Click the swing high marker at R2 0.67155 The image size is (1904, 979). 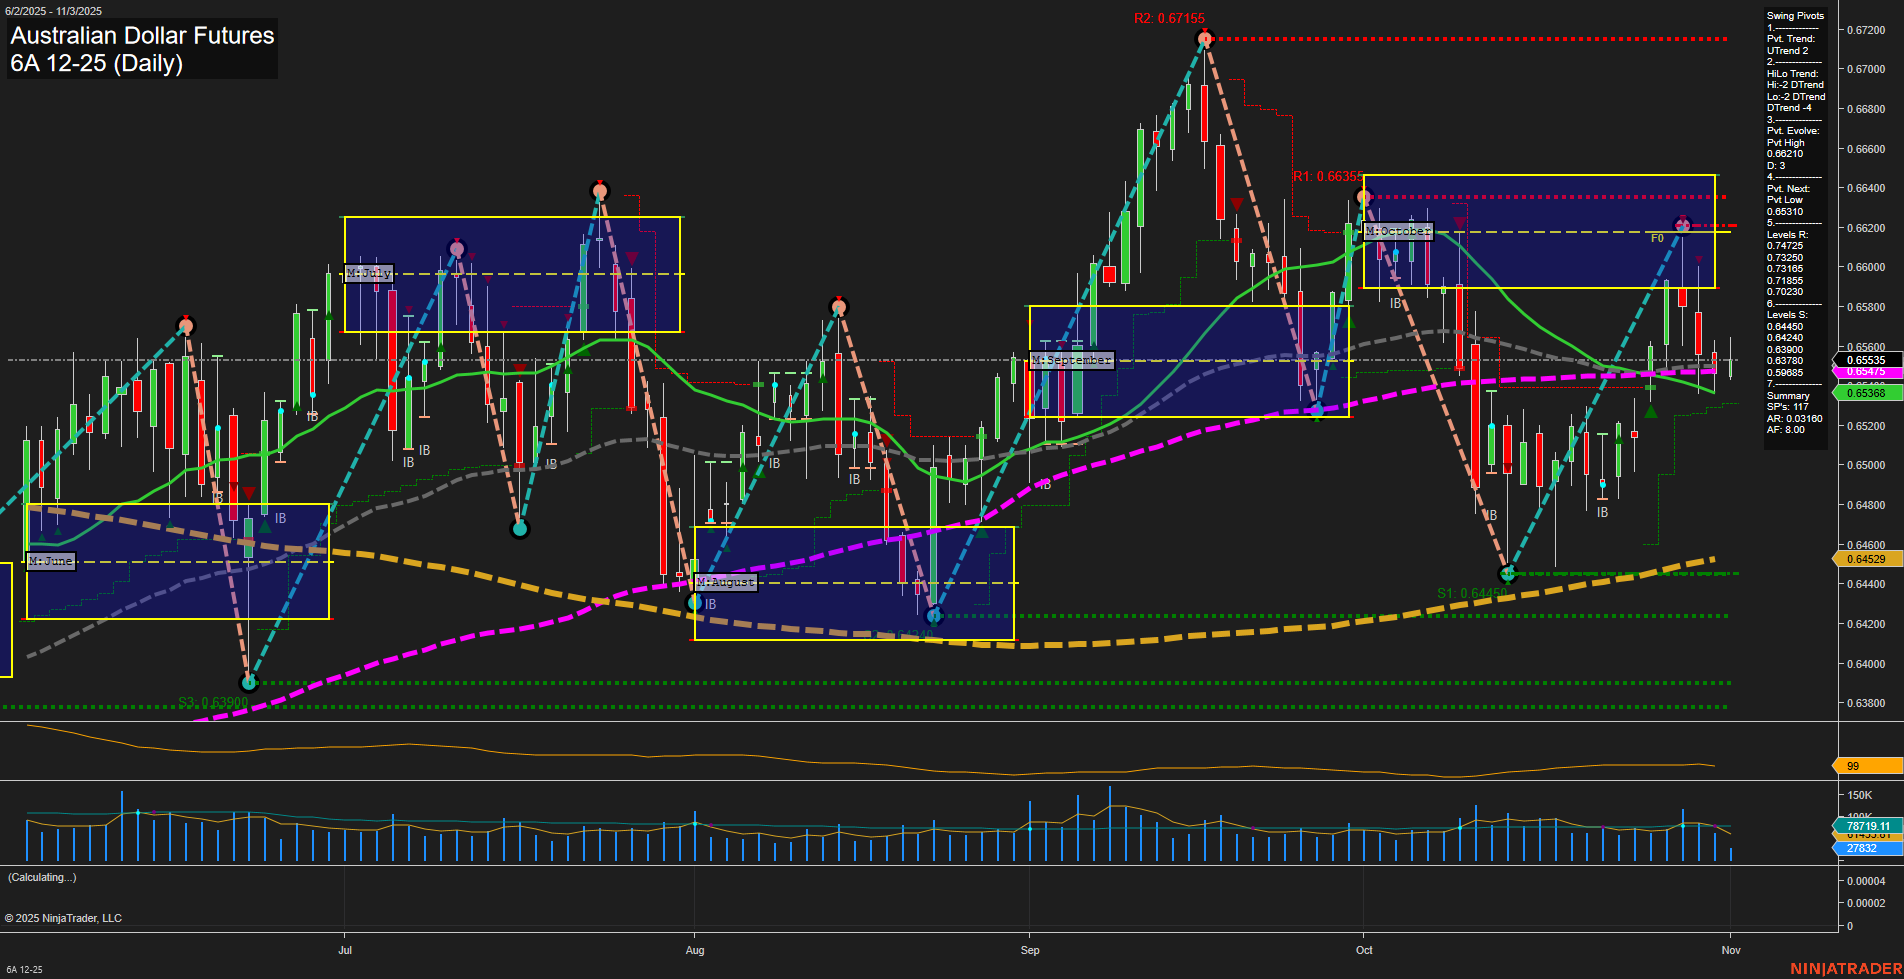1204,39
